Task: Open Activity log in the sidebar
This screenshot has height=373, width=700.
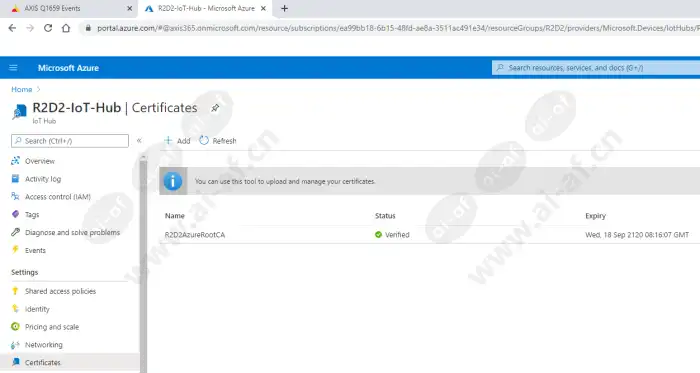Action: pos(43,179)
